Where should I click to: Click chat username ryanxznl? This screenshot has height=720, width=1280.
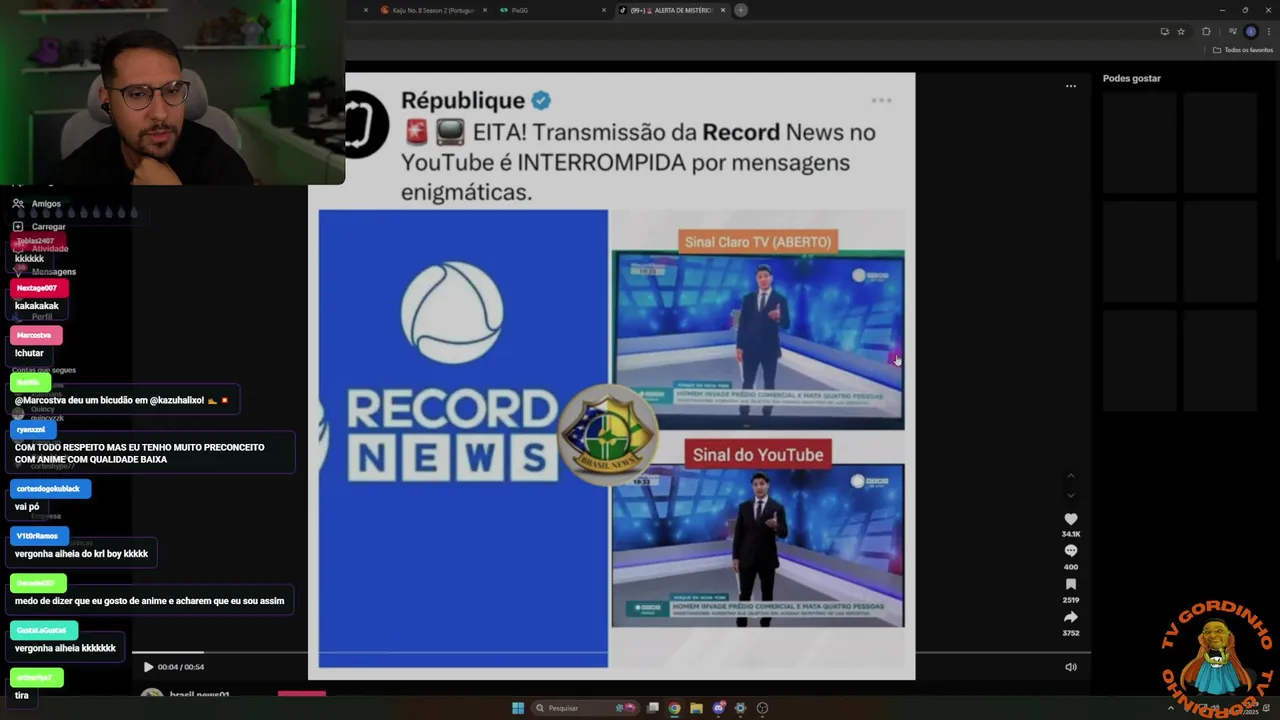31,429
